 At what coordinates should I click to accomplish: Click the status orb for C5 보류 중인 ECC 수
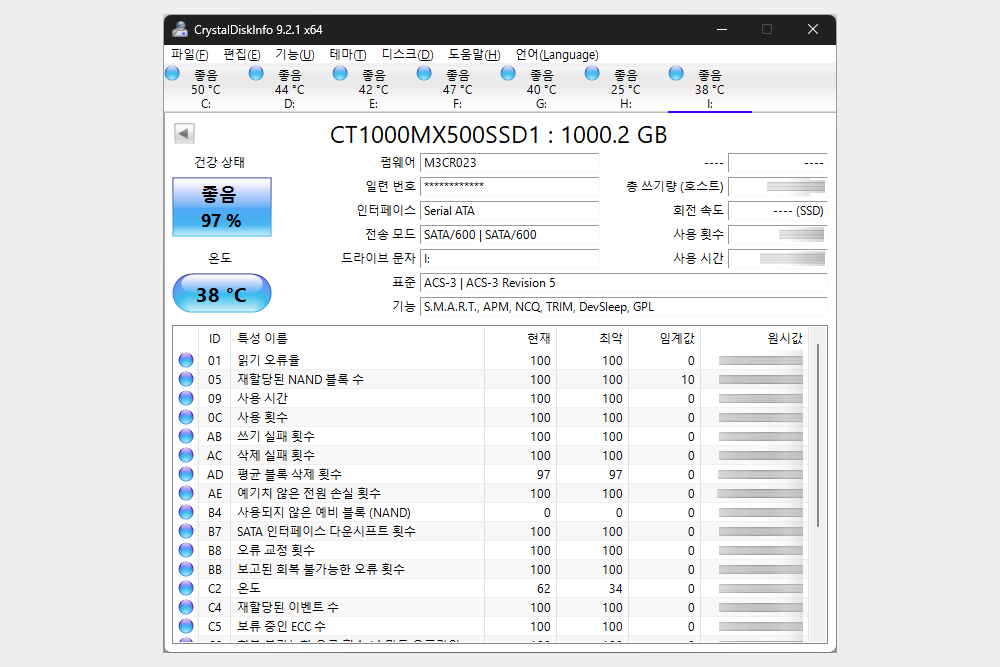point(186,626)
